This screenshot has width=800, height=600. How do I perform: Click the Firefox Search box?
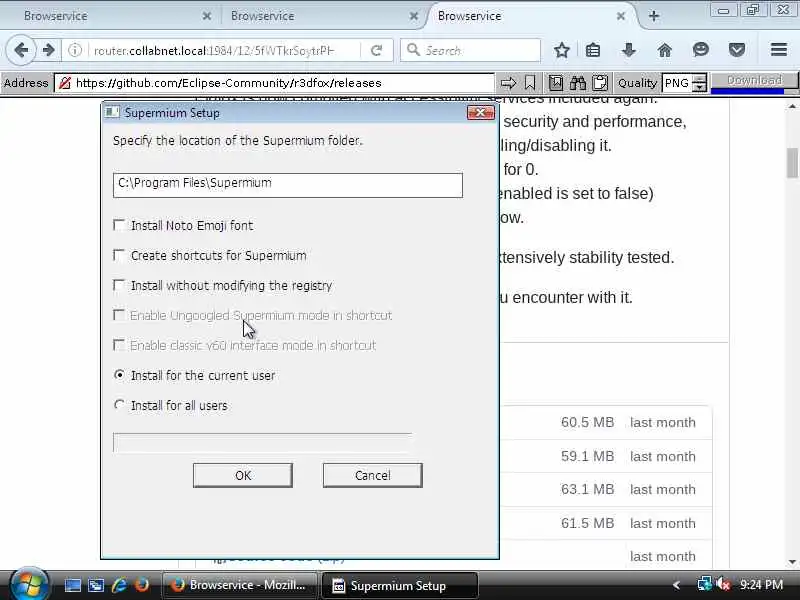tap(470, 50)
